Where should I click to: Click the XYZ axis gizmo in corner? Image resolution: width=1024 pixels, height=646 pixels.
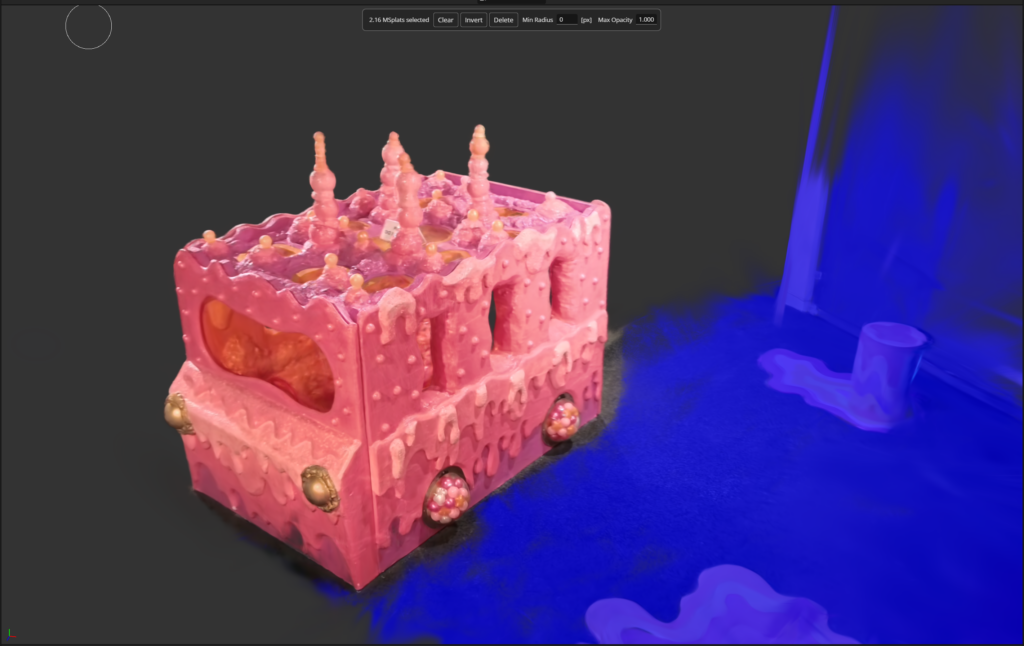click(x=11, y=632)
